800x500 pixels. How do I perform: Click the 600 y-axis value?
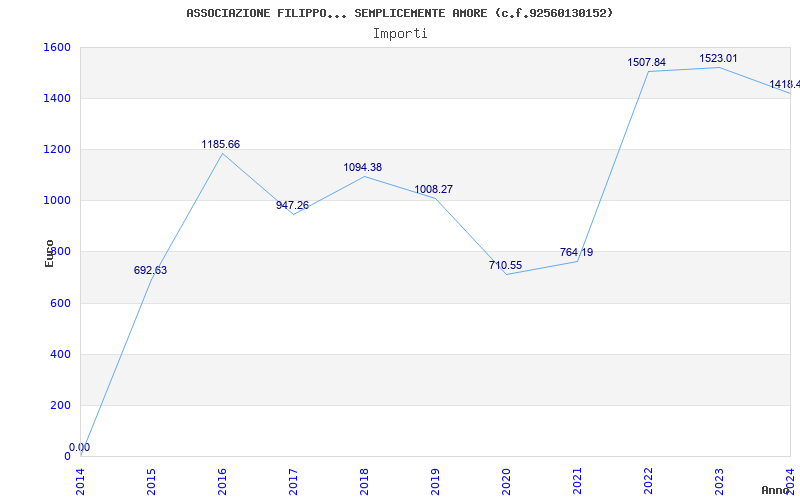tap(61, 303)
